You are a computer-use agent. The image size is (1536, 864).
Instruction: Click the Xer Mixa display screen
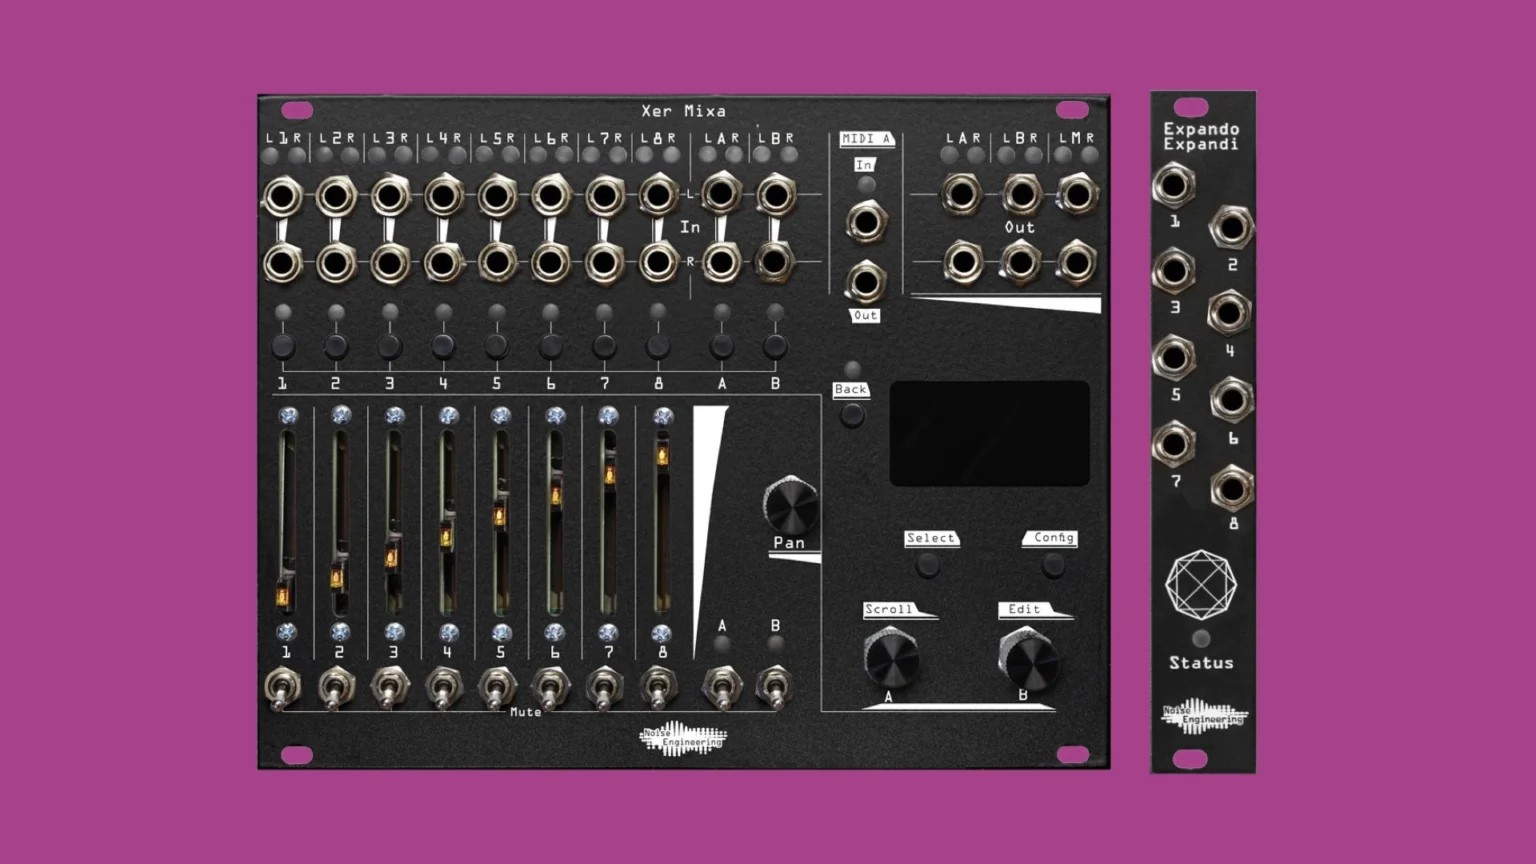coord(989,433)
